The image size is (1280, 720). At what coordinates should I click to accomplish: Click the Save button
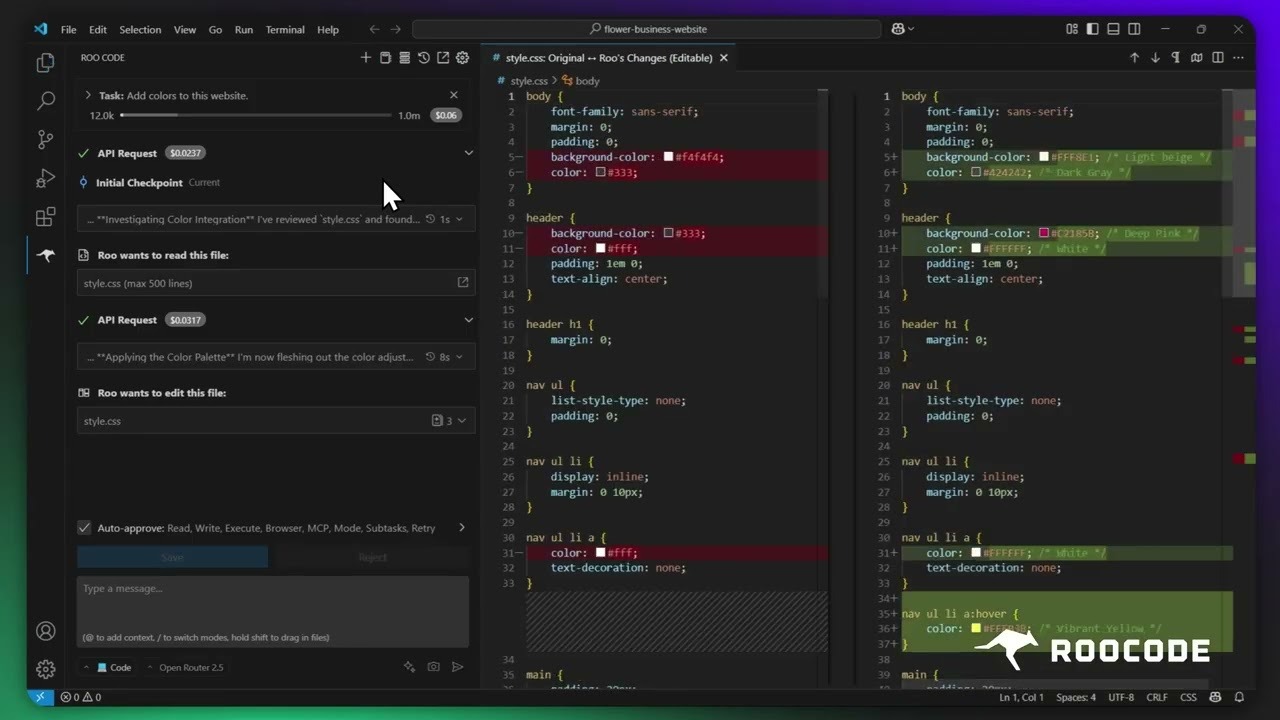172,557
